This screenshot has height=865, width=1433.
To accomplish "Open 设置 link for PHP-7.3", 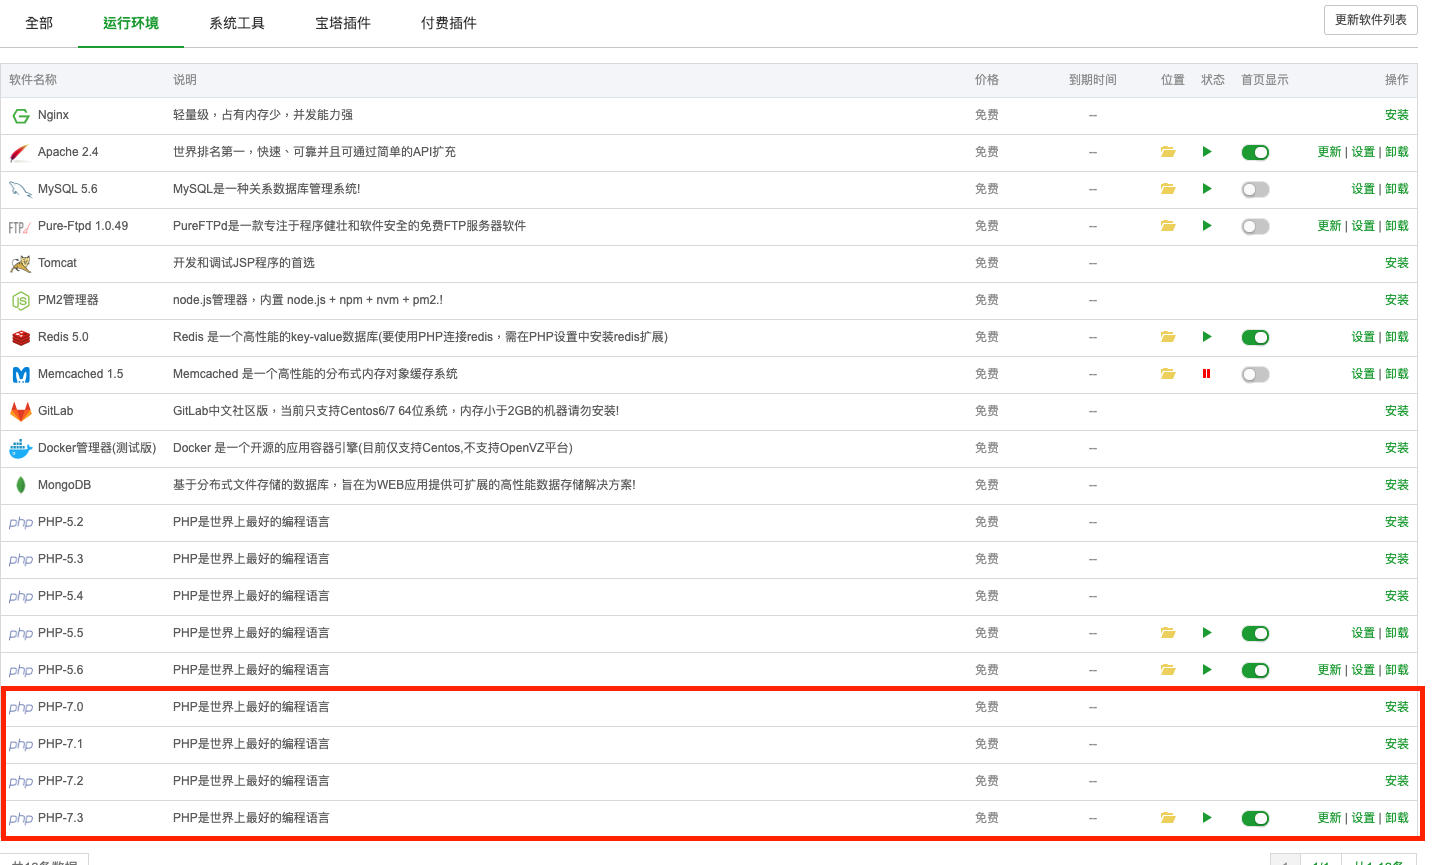I will pyautogui.click(x=1363, y=818).
